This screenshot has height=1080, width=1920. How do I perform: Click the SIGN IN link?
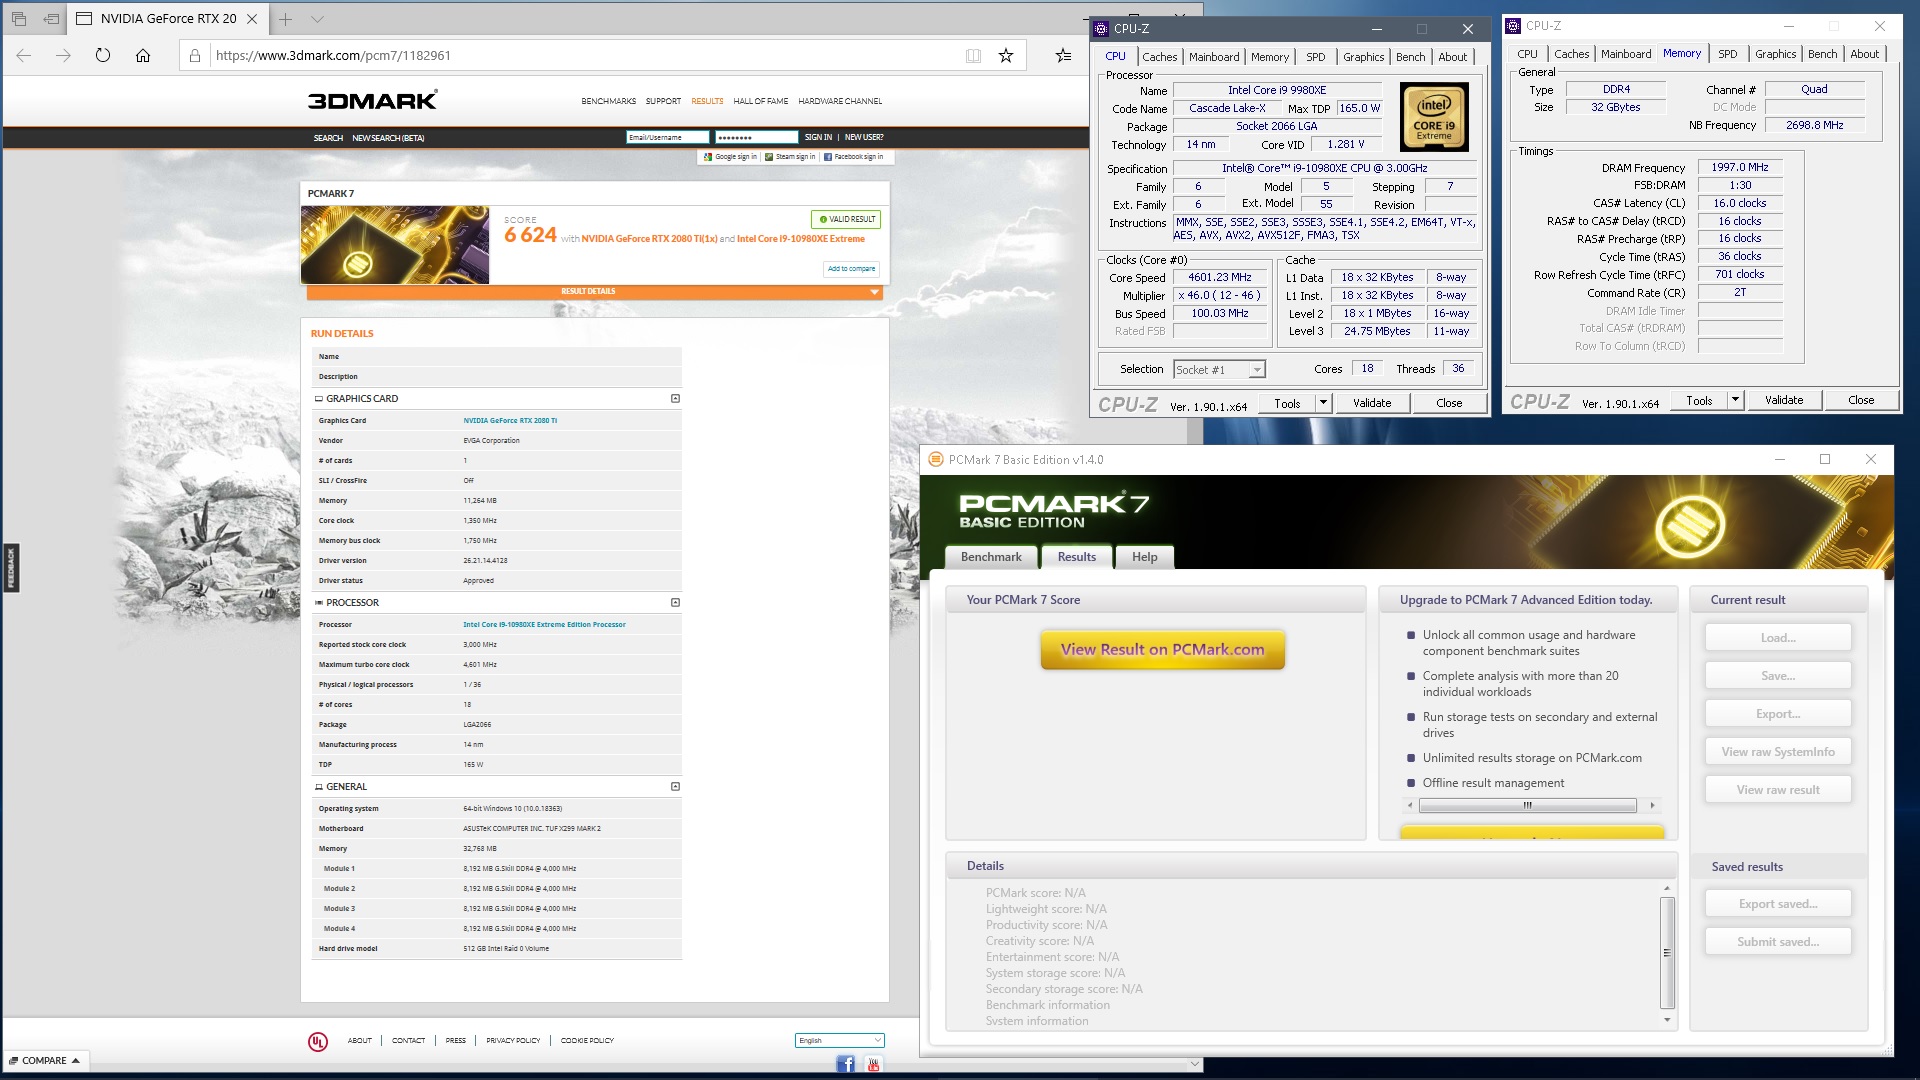point(818,137)
